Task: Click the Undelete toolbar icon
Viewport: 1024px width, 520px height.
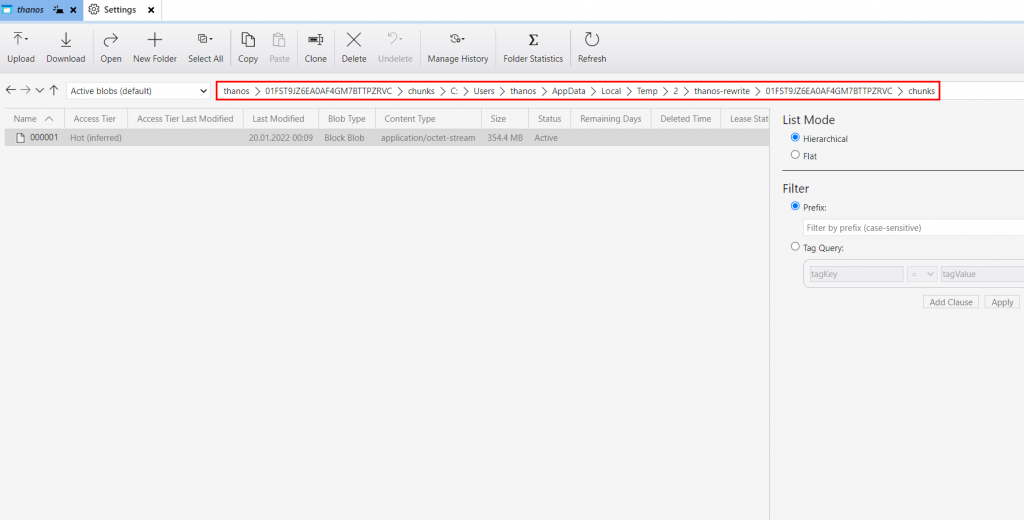Action: (x=395, y=48)
